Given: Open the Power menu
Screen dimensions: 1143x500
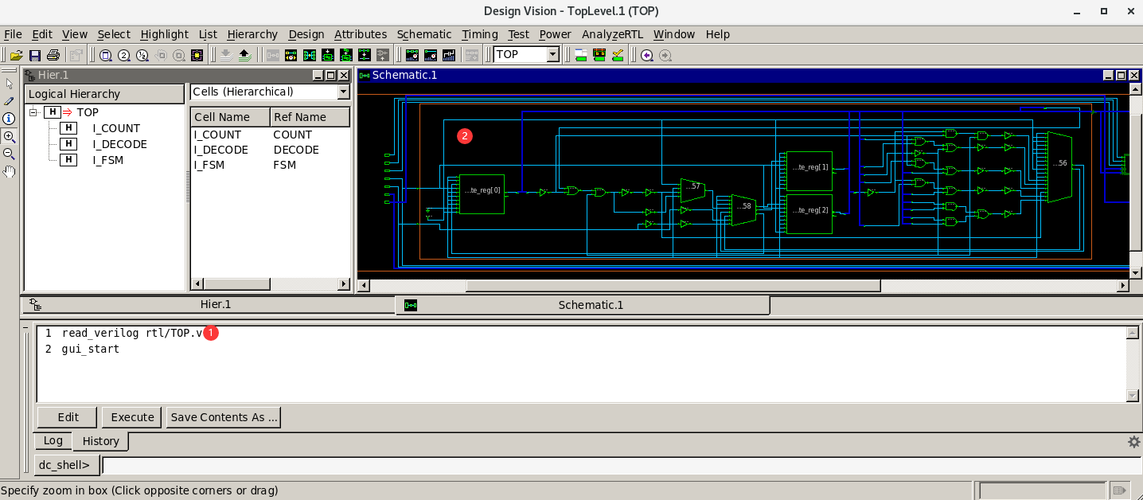Looking at the screenshot, I should coord(555,34).
